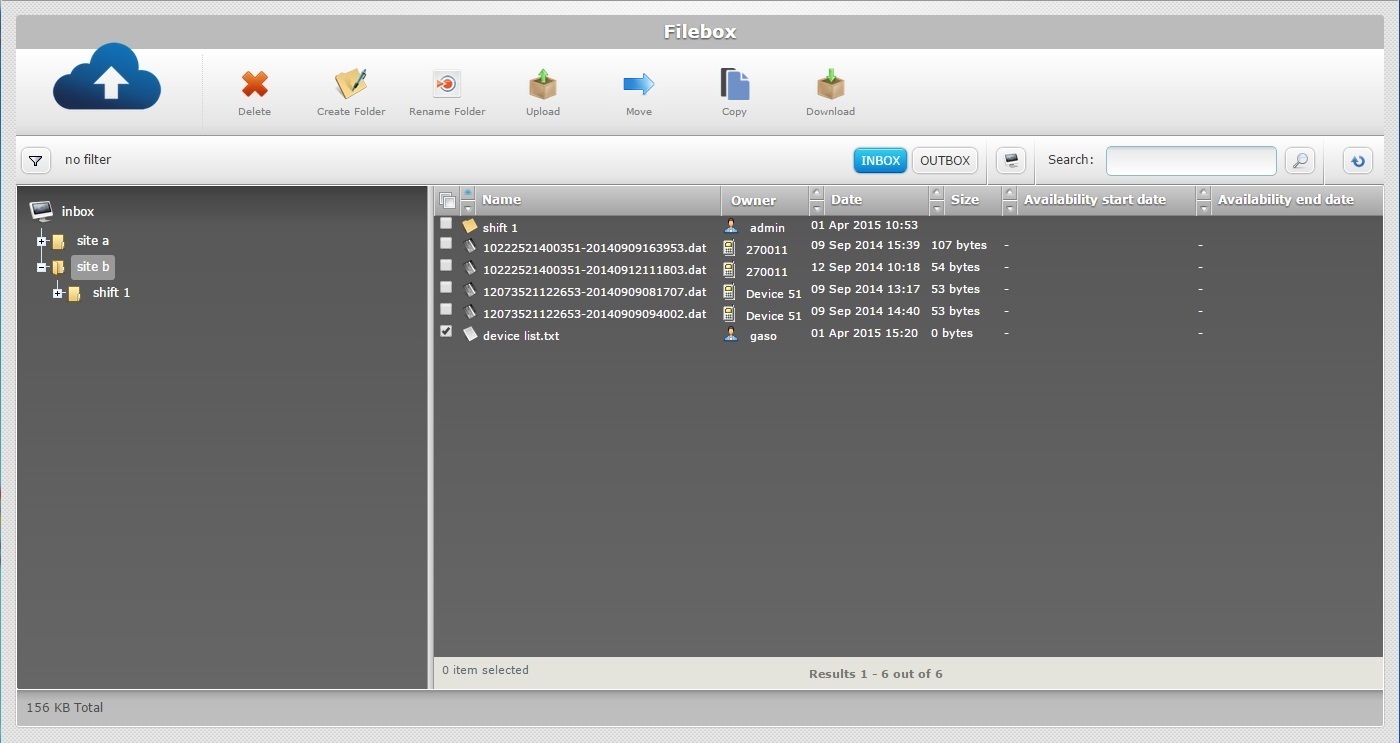The width and height of the screenshot is (1400, 743).
Task: Sort Name column ascending arrow
Action: coord(468,193)
